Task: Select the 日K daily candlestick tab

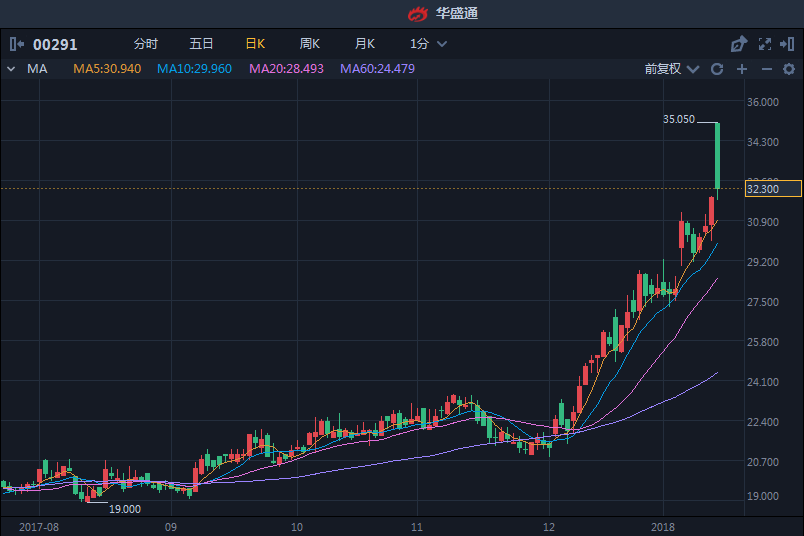Action: 255,44
